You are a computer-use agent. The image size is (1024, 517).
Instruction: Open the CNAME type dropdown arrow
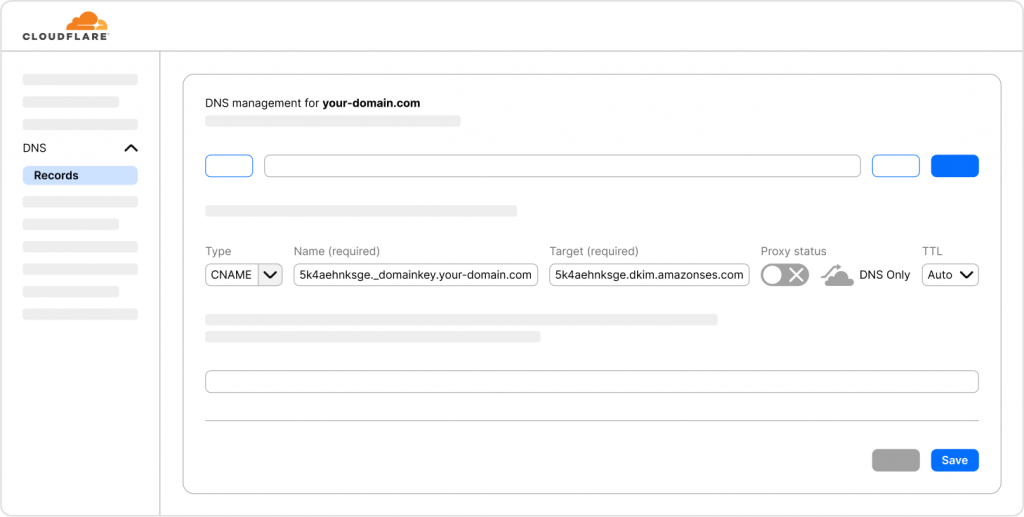coord(270,275)
